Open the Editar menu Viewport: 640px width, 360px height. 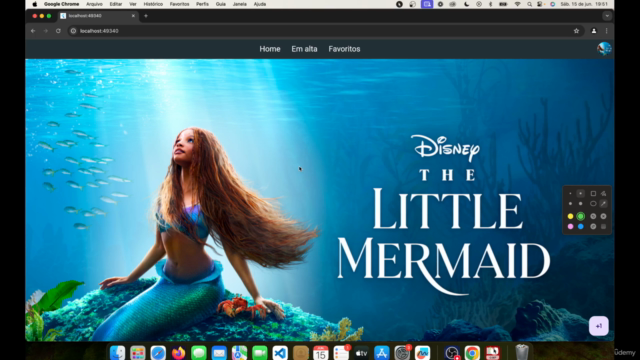tap(116, 4)
